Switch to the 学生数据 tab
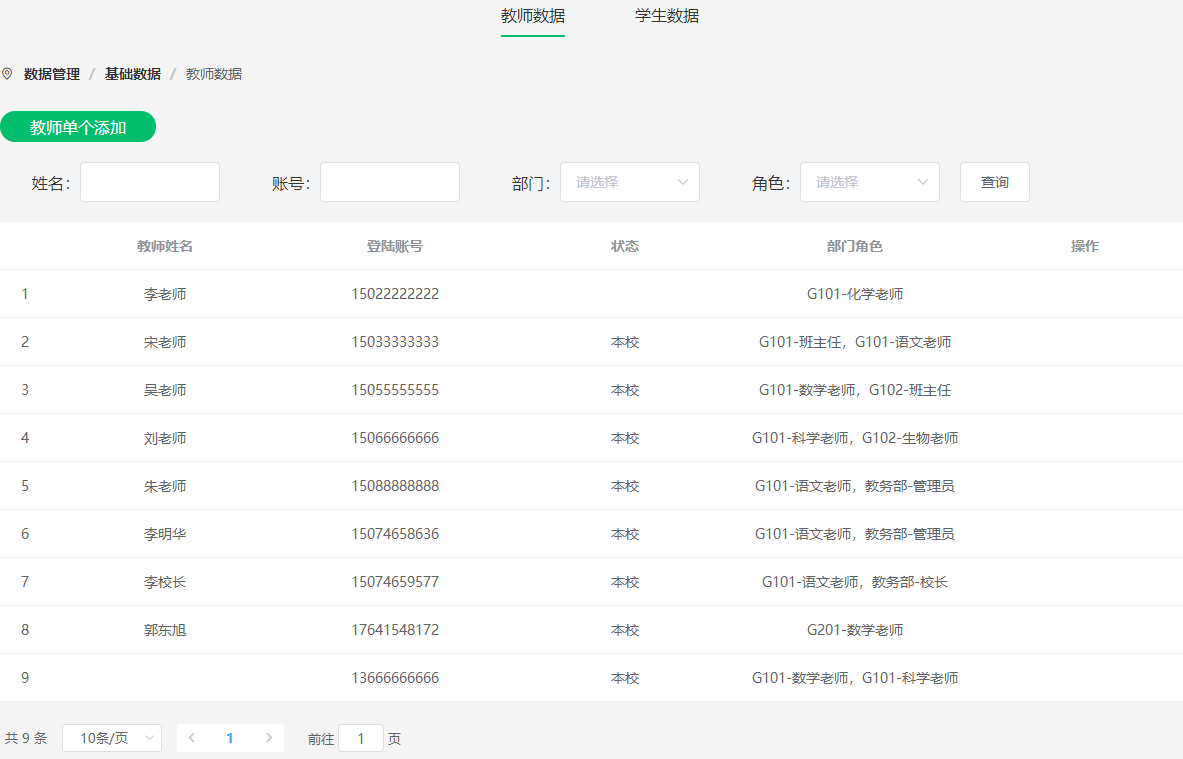The width and height of the screenshot is (1183, 759). click(667, 16)
